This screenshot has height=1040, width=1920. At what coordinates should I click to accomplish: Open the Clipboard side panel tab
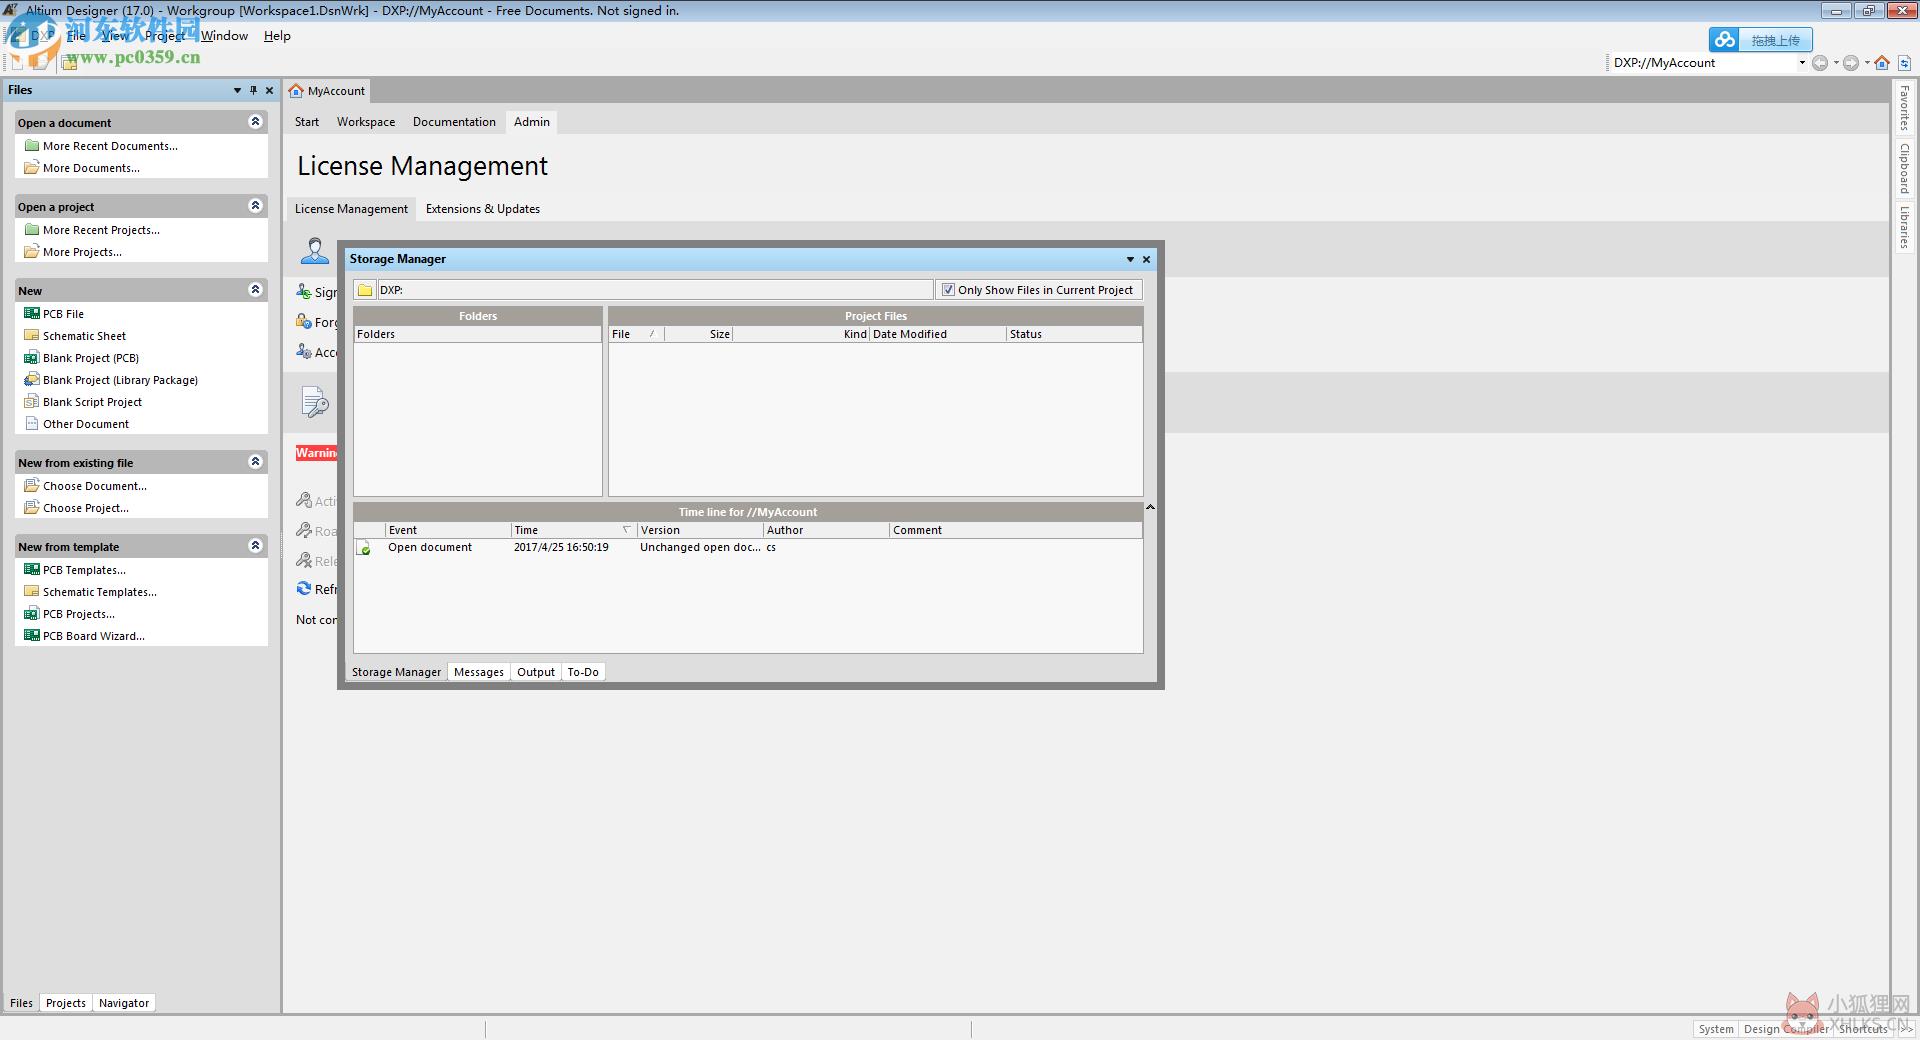pos(1905,169)
